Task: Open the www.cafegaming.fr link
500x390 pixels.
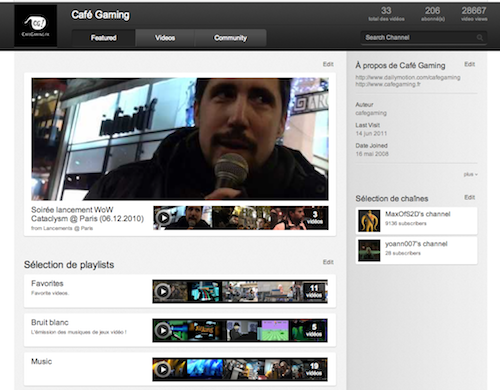Action: pos(388,84)
